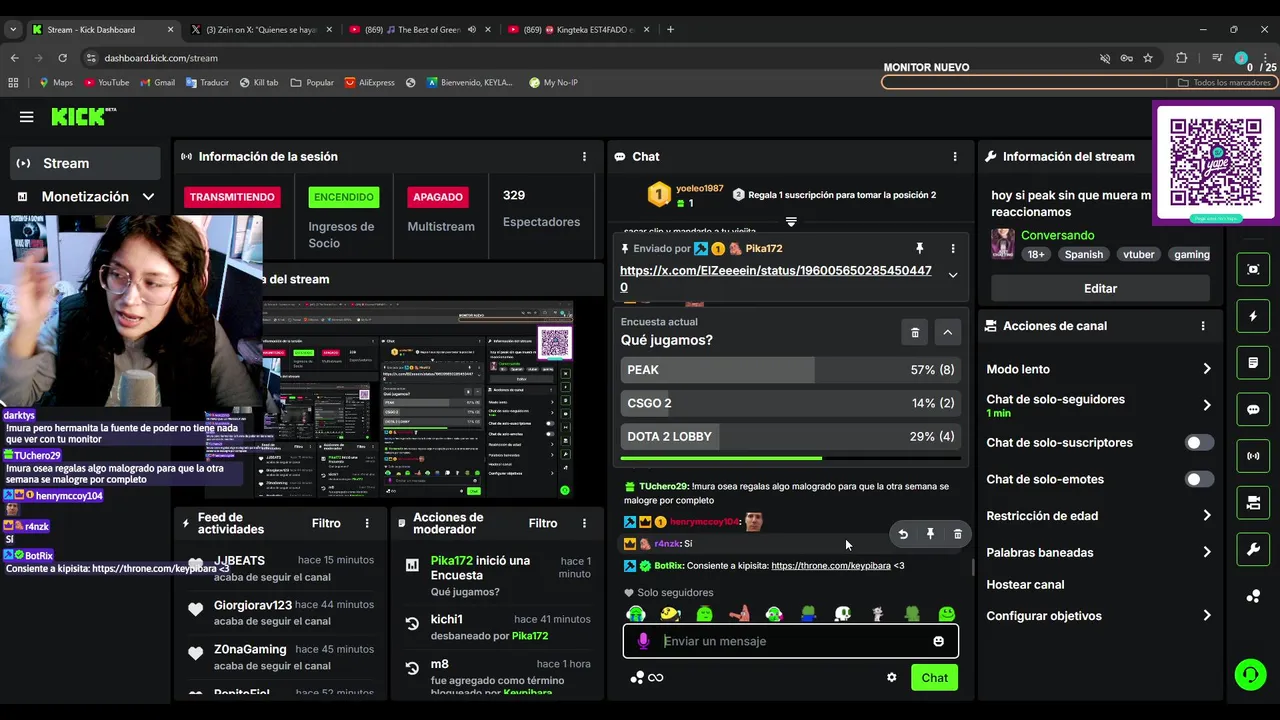Open Configurar objetivos settings arrow

(1206, 616)
